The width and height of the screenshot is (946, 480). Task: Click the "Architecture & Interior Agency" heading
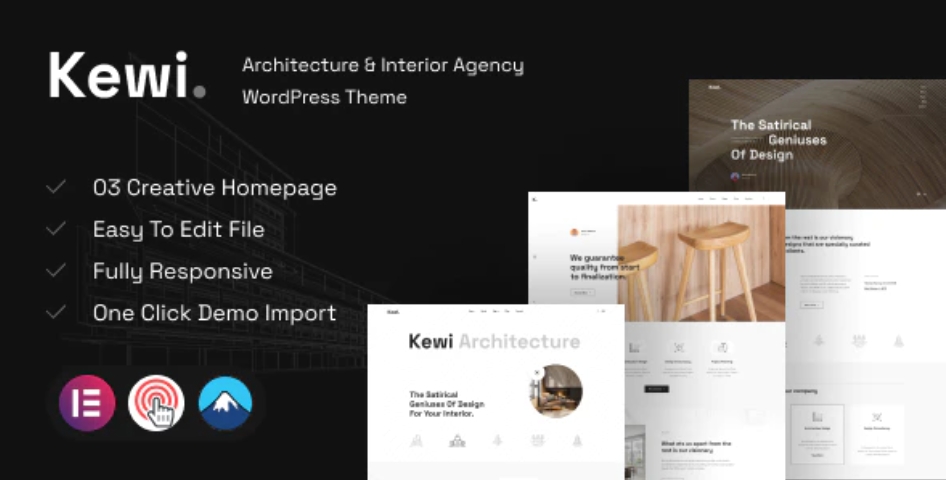[x=383, y=65]
